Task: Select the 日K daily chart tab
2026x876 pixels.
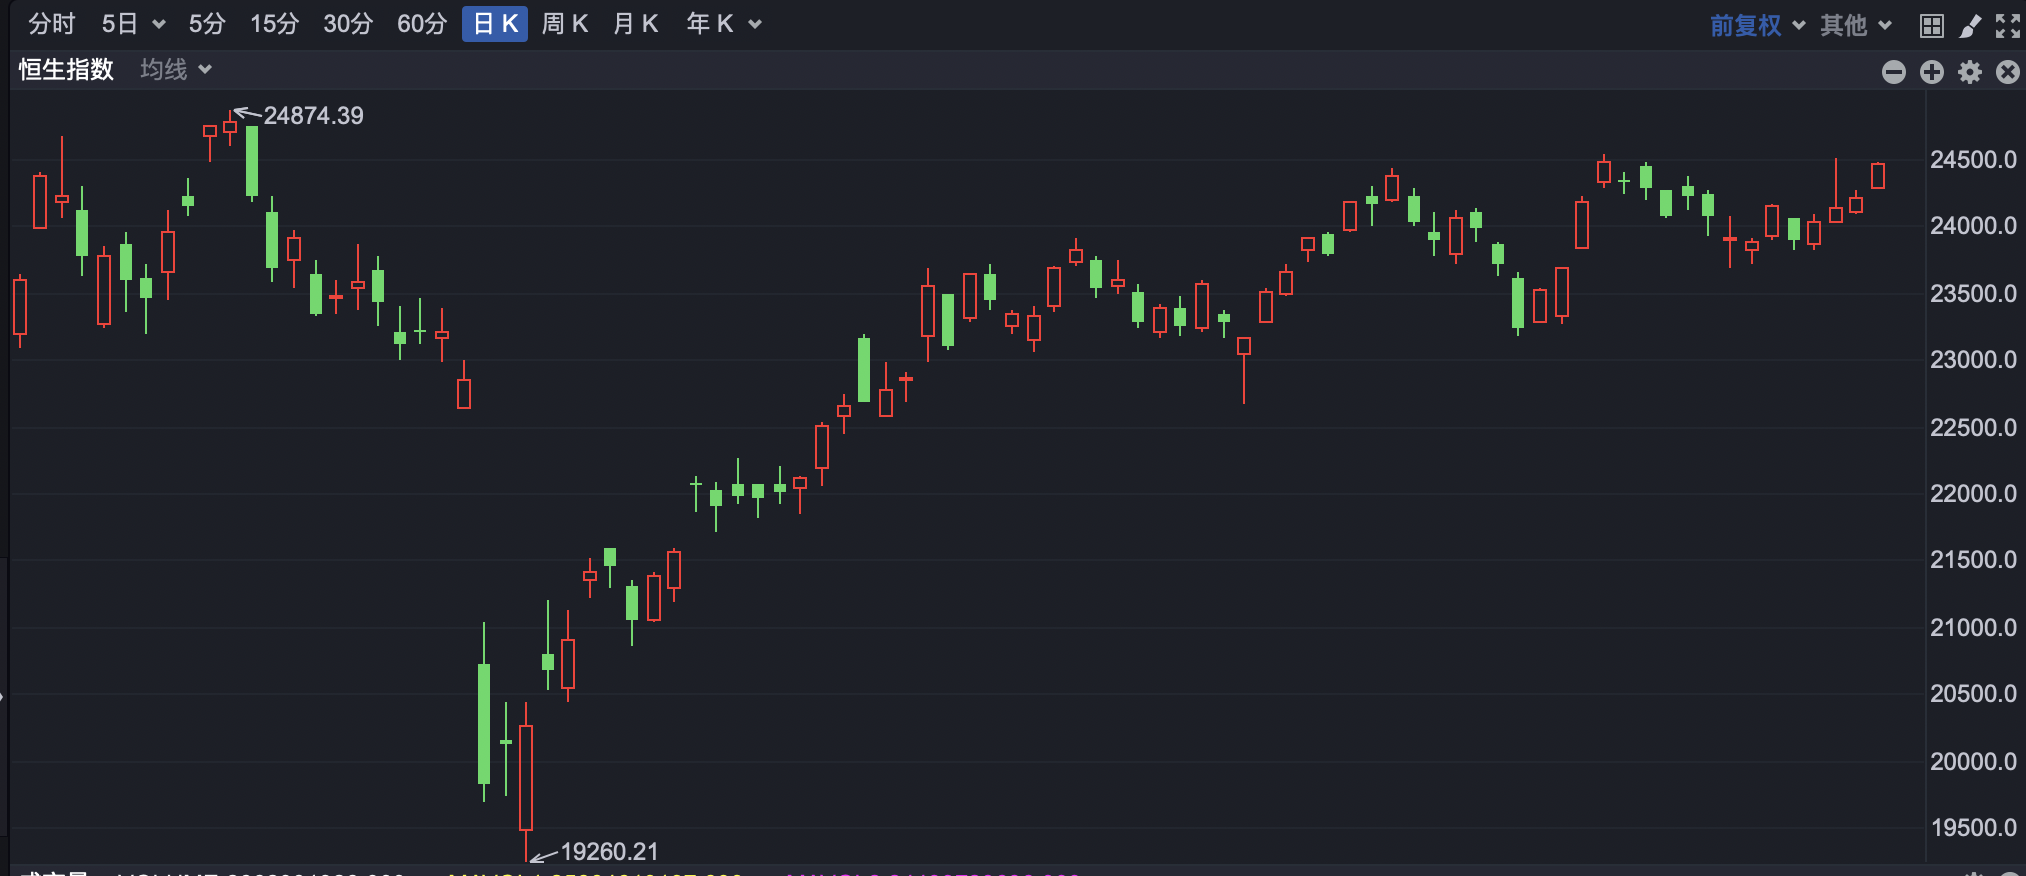Action: click(495, 24)
